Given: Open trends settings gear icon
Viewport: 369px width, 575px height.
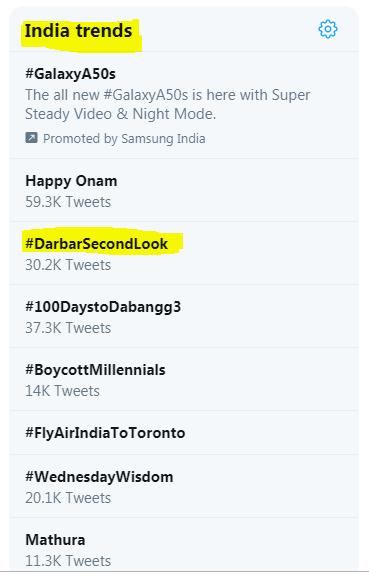Looking at the screenshot, I should 328,29.
